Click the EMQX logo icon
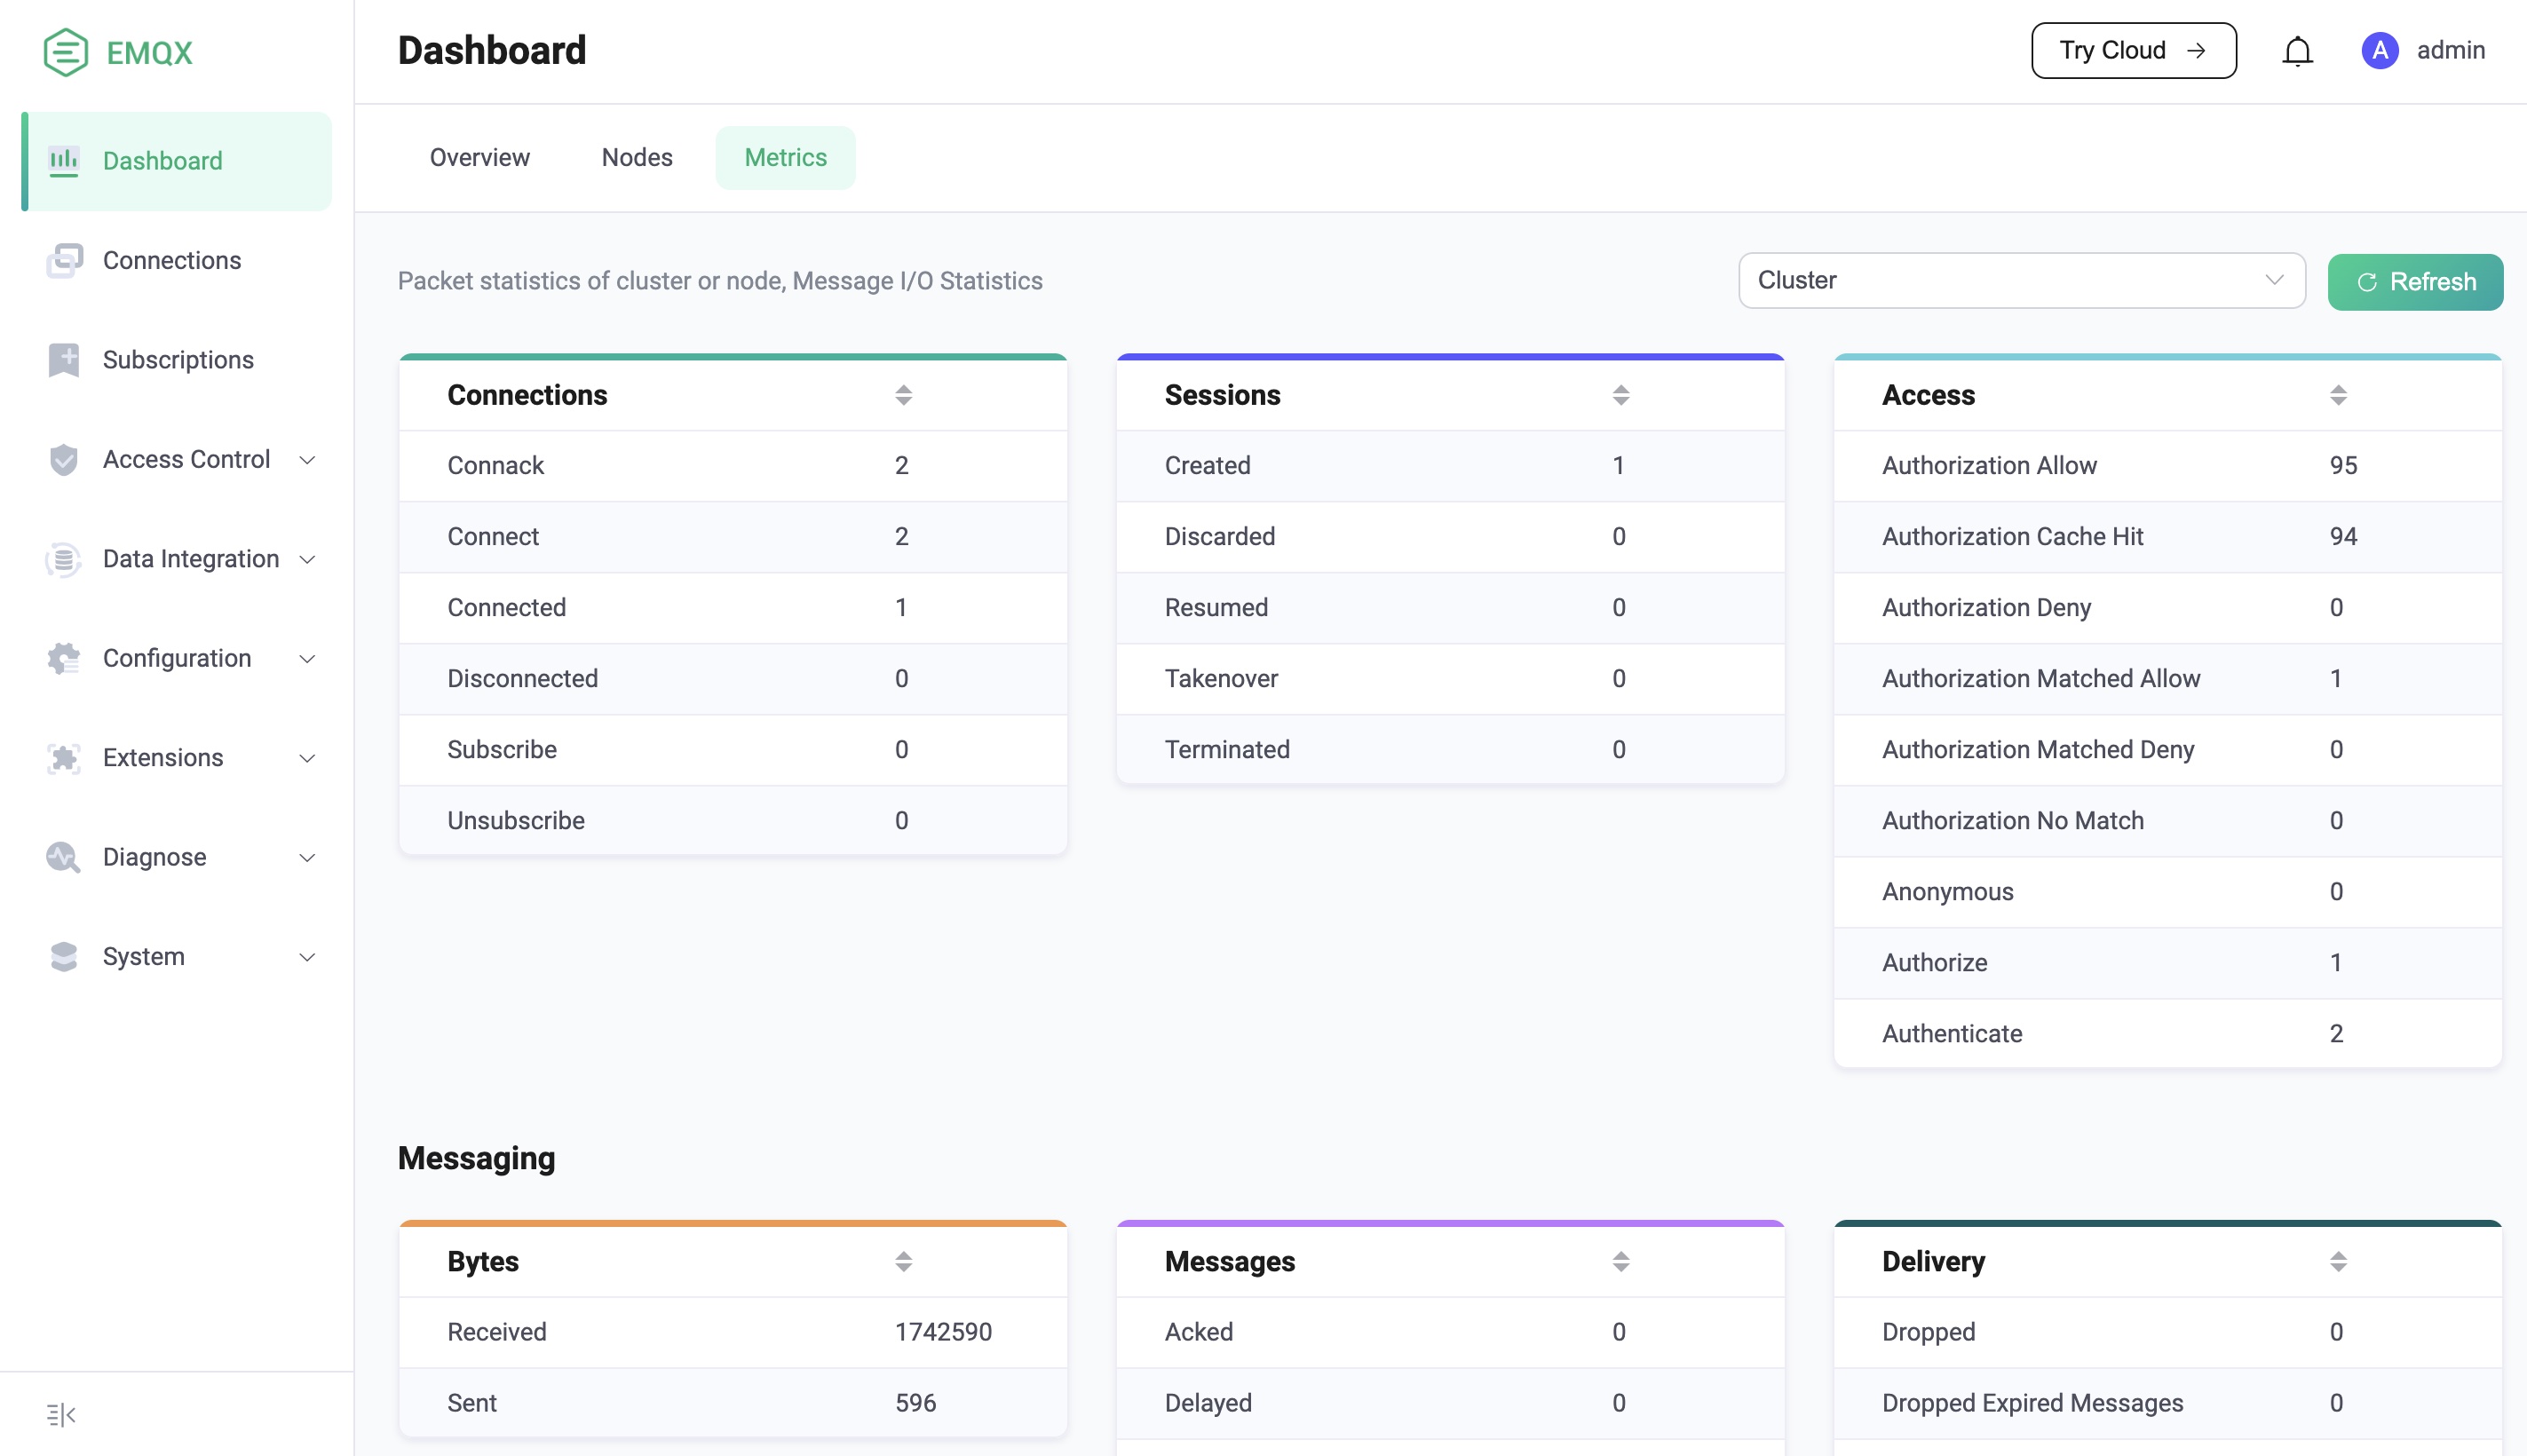The image size is (2527, 1456). tap(66, 52)
